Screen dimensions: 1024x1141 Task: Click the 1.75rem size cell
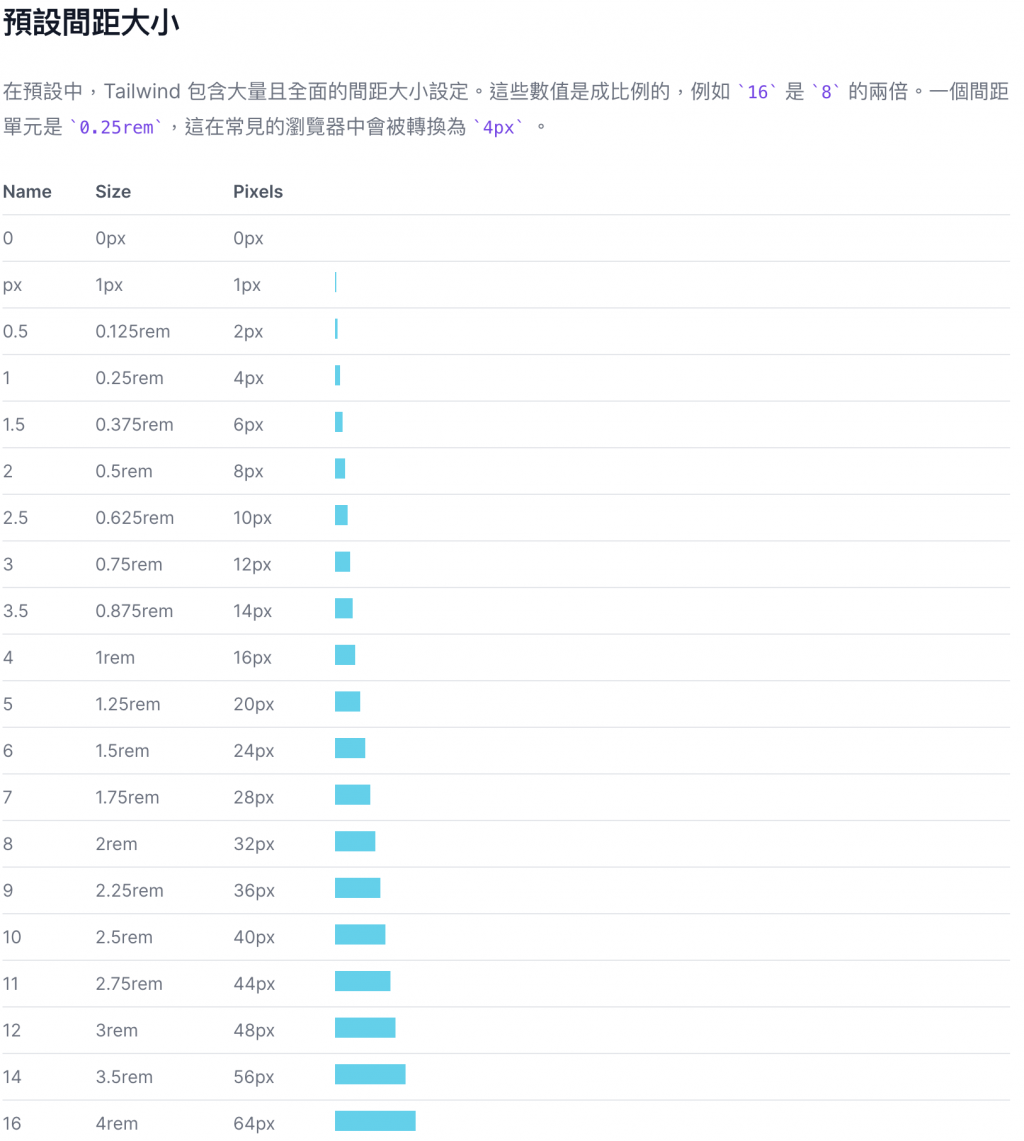[x=127, y=798]
